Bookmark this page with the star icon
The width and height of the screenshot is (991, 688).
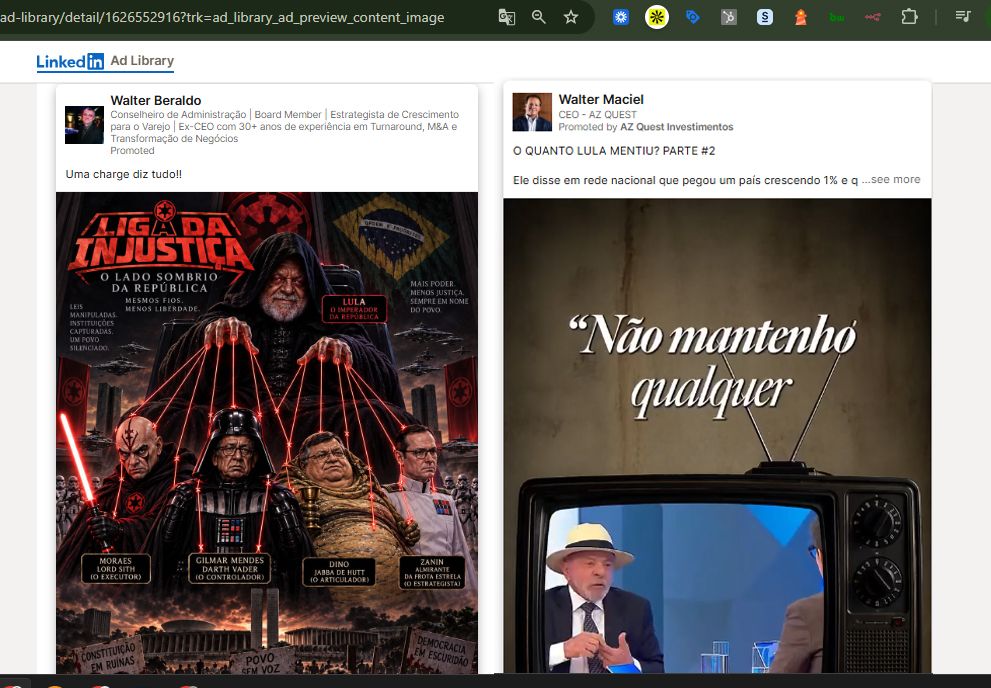(571, 17)
